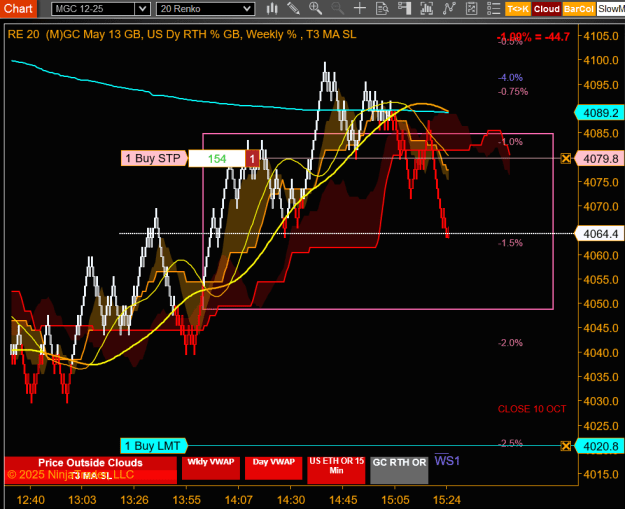Click the MGC 12-25 instrument field

coord(93,9)
